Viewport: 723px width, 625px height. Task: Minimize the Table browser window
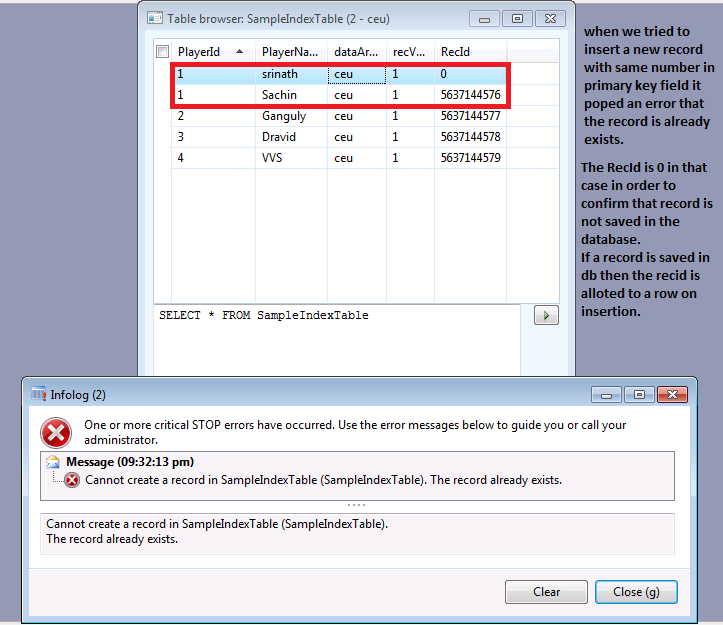[484, 19]
